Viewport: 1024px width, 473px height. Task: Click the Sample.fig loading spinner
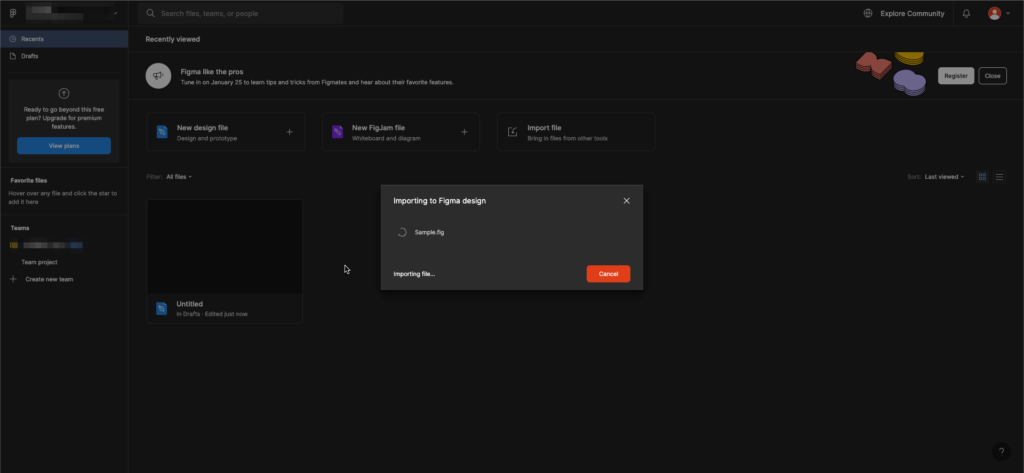coord(402,232)
